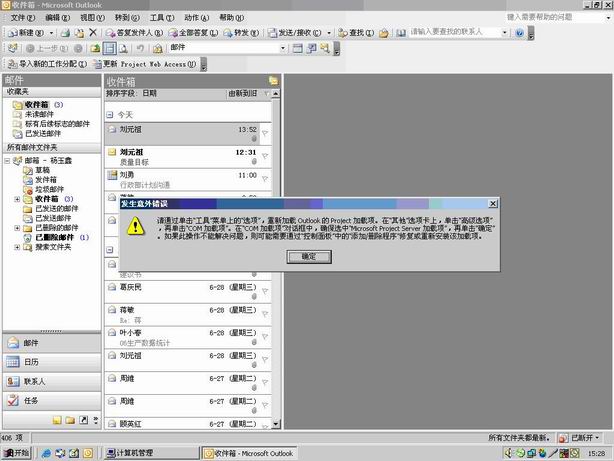Click 导入新的工作分配 toolbar button

coord(47,64)
